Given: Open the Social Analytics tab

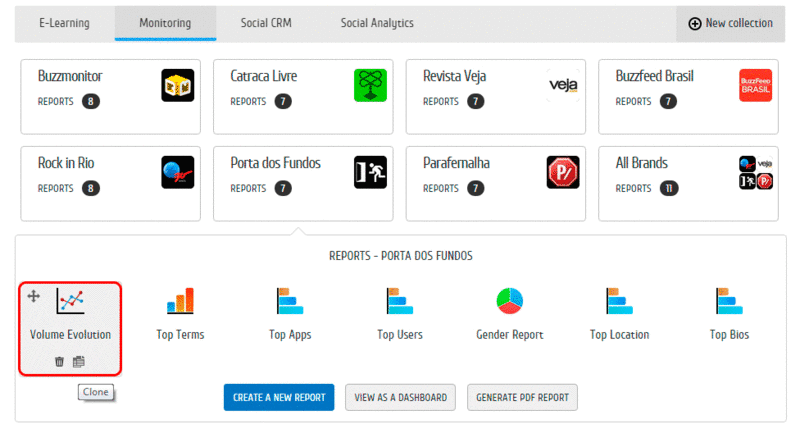Looking at the screenshot, I should click(376, 23).
